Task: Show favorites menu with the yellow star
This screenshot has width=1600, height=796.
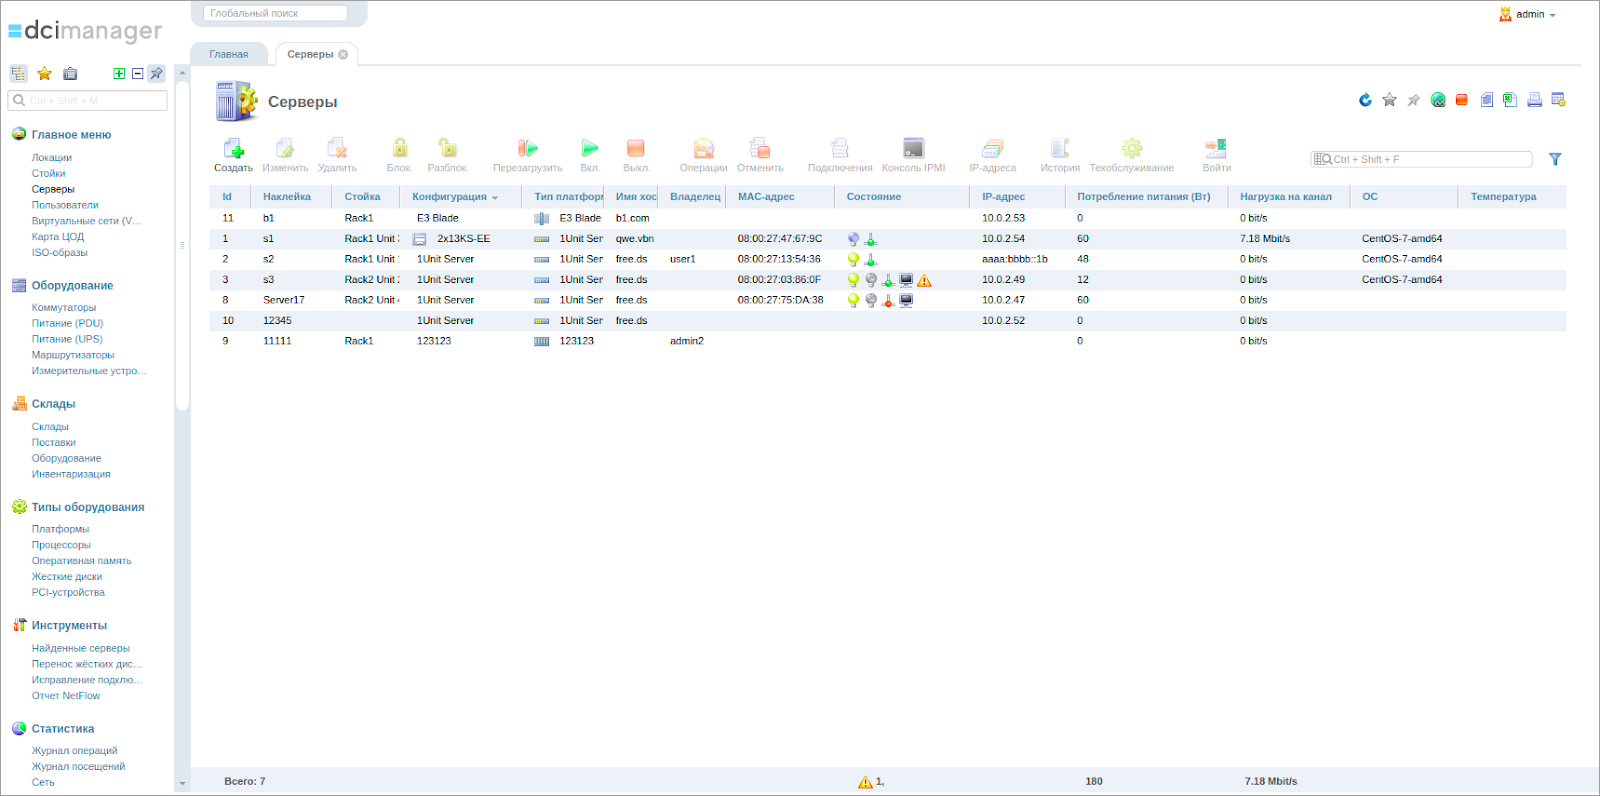Action: [x=44, y=74]
